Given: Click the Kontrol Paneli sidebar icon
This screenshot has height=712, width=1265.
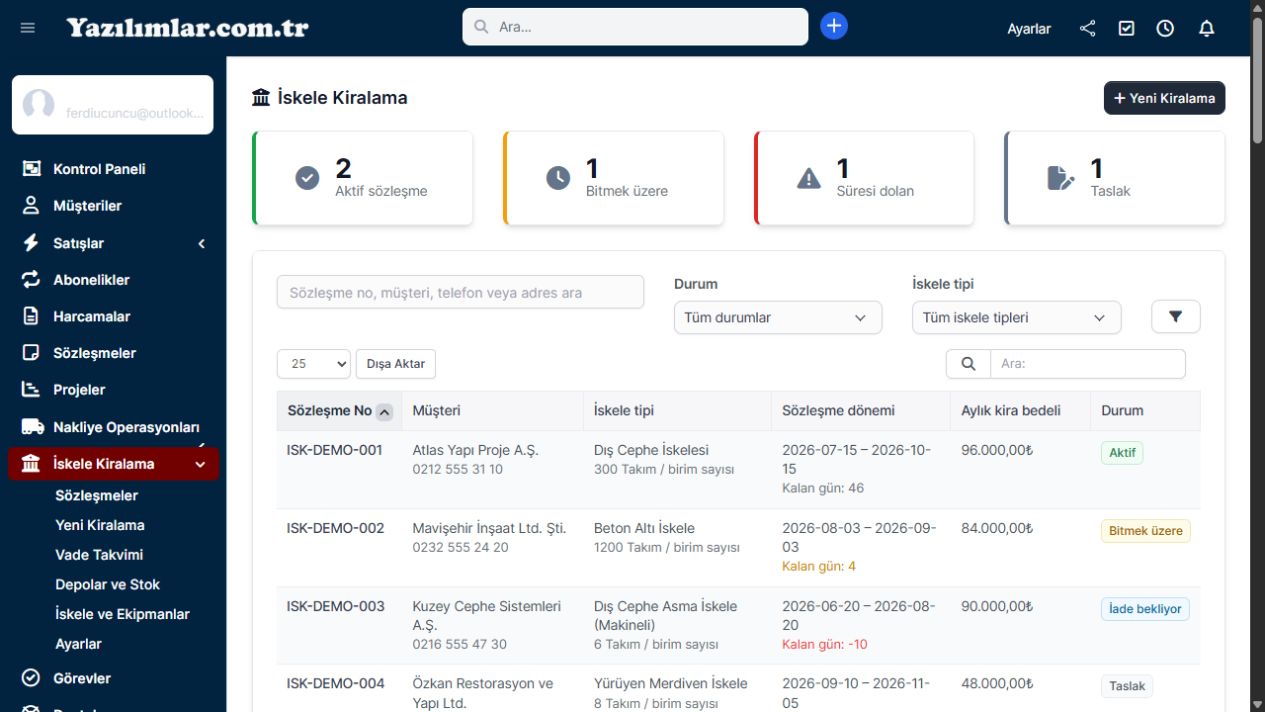Looking at the screenshot, I should click(x=31, y=169).
